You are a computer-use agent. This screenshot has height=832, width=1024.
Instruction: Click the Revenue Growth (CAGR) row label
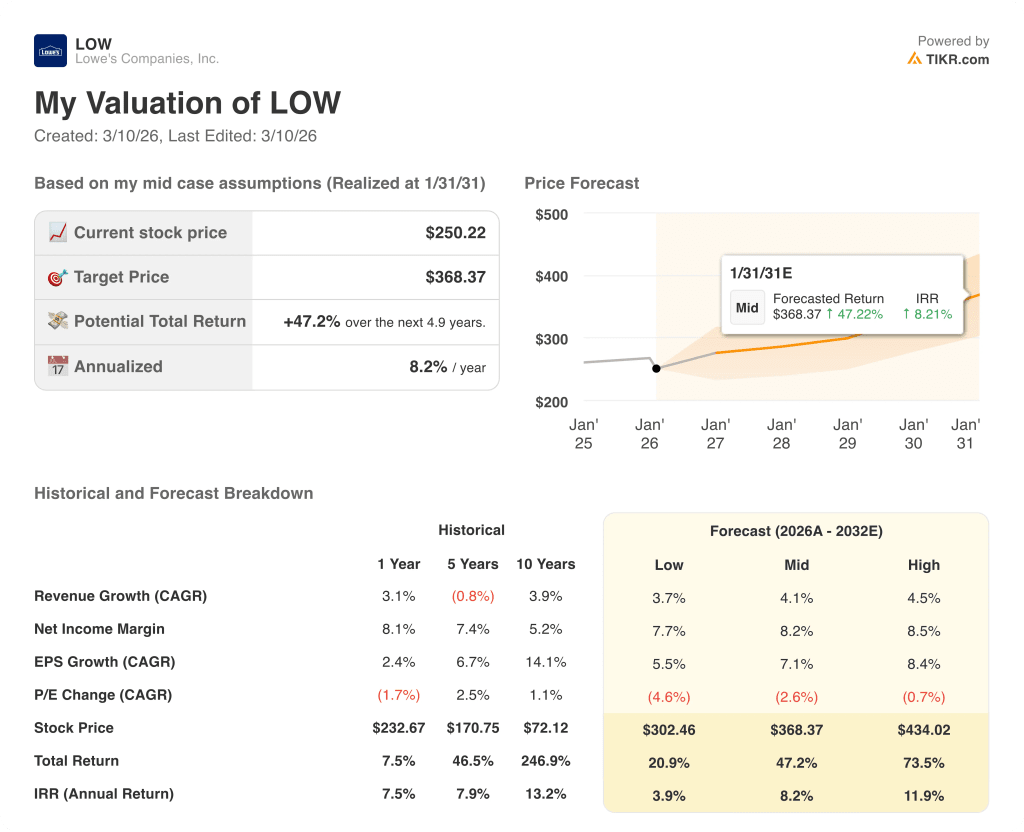(x=120, y=595)
